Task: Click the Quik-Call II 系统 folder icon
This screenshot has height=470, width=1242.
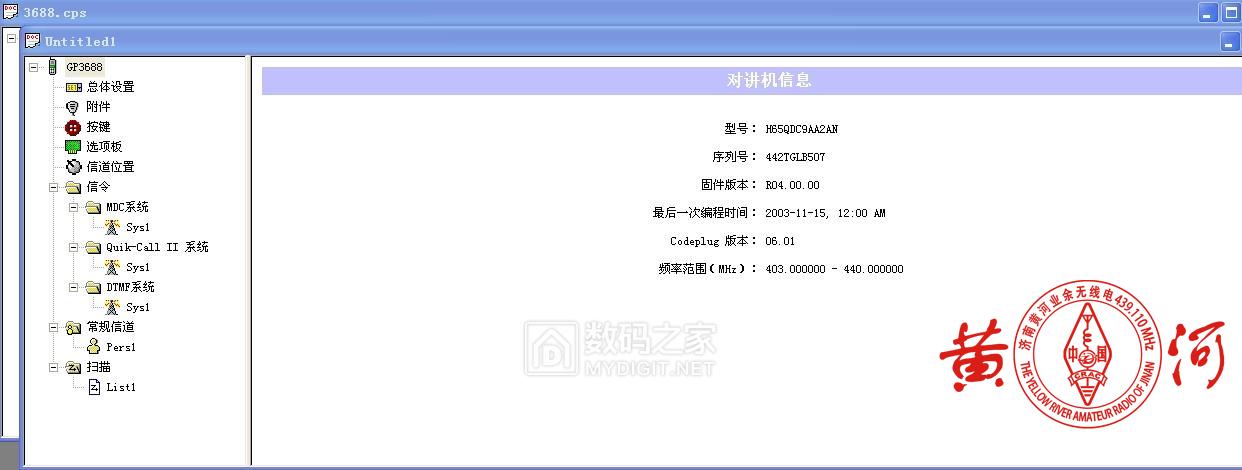Action: pos(93,247)
